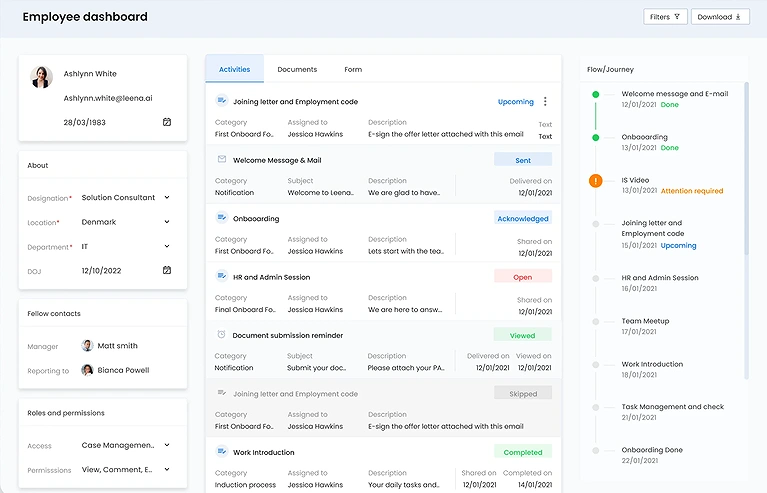767x493 pixels.
Task: Click the Employee dashboard heading
Action: pyautogui.click(x=85, y=17)
